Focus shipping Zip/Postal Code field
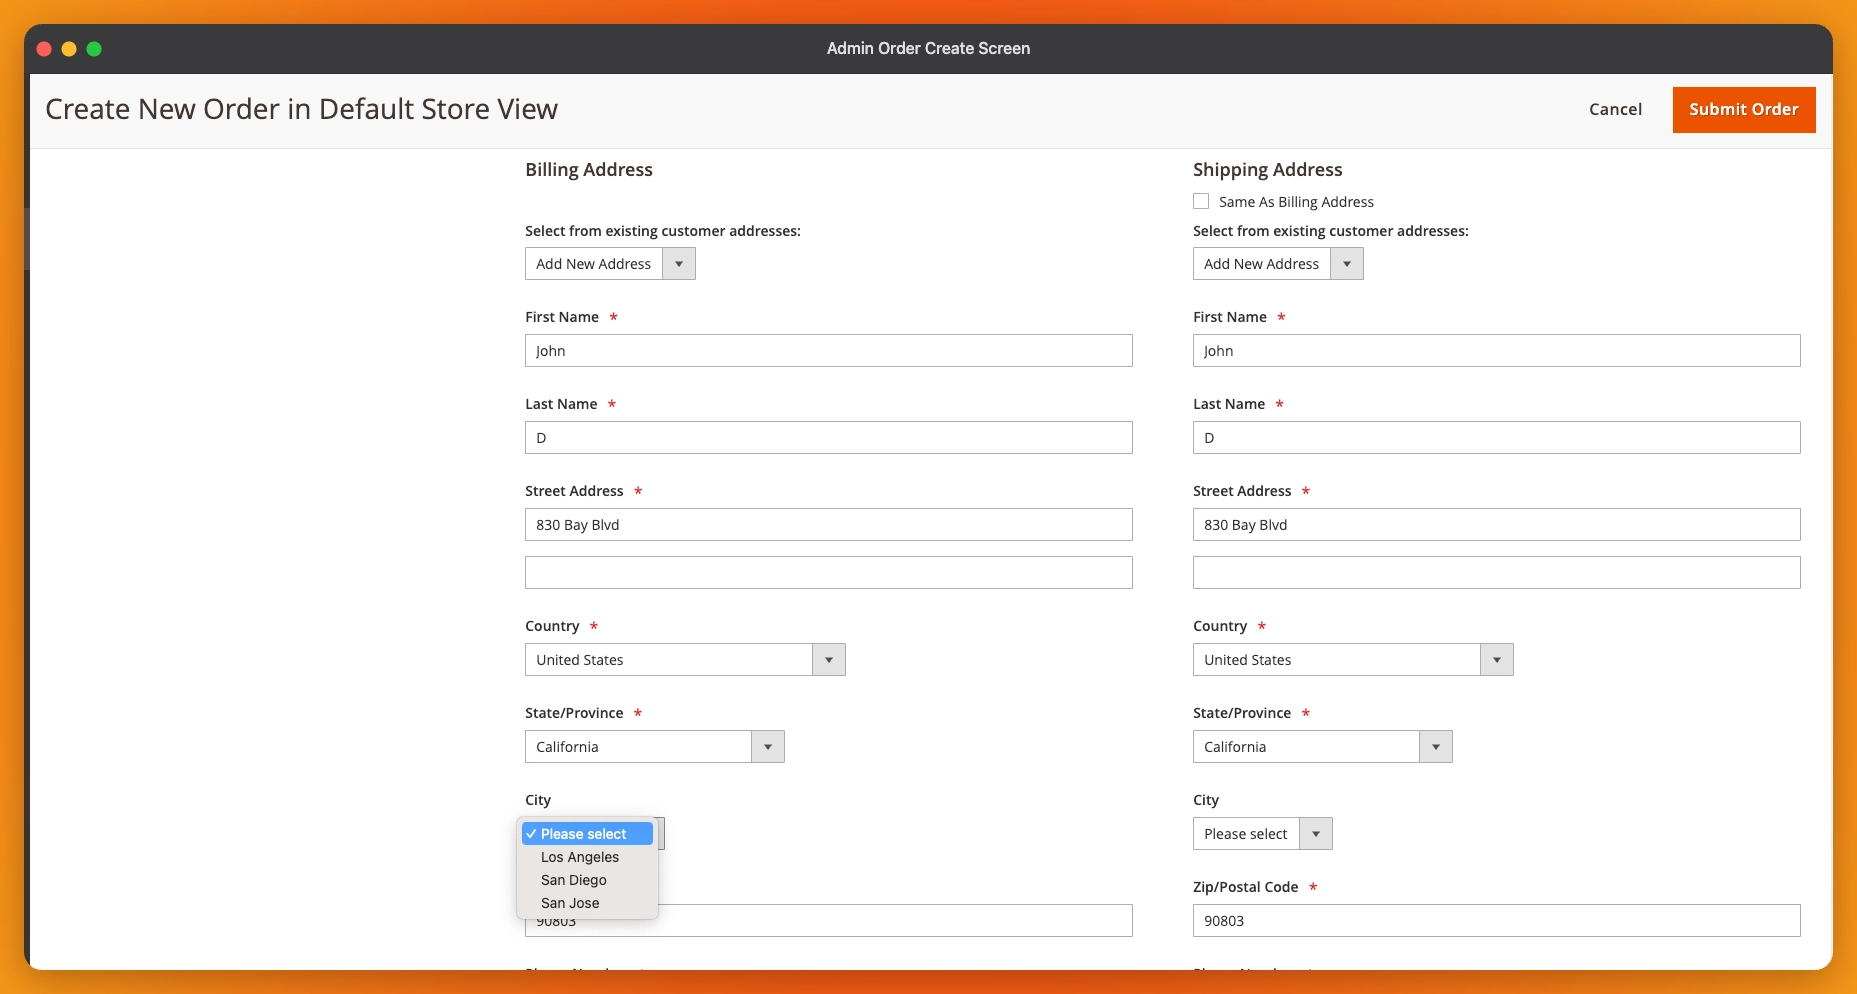The image size is (1857, 994). pyautogui.click(x=1497, y=921)
